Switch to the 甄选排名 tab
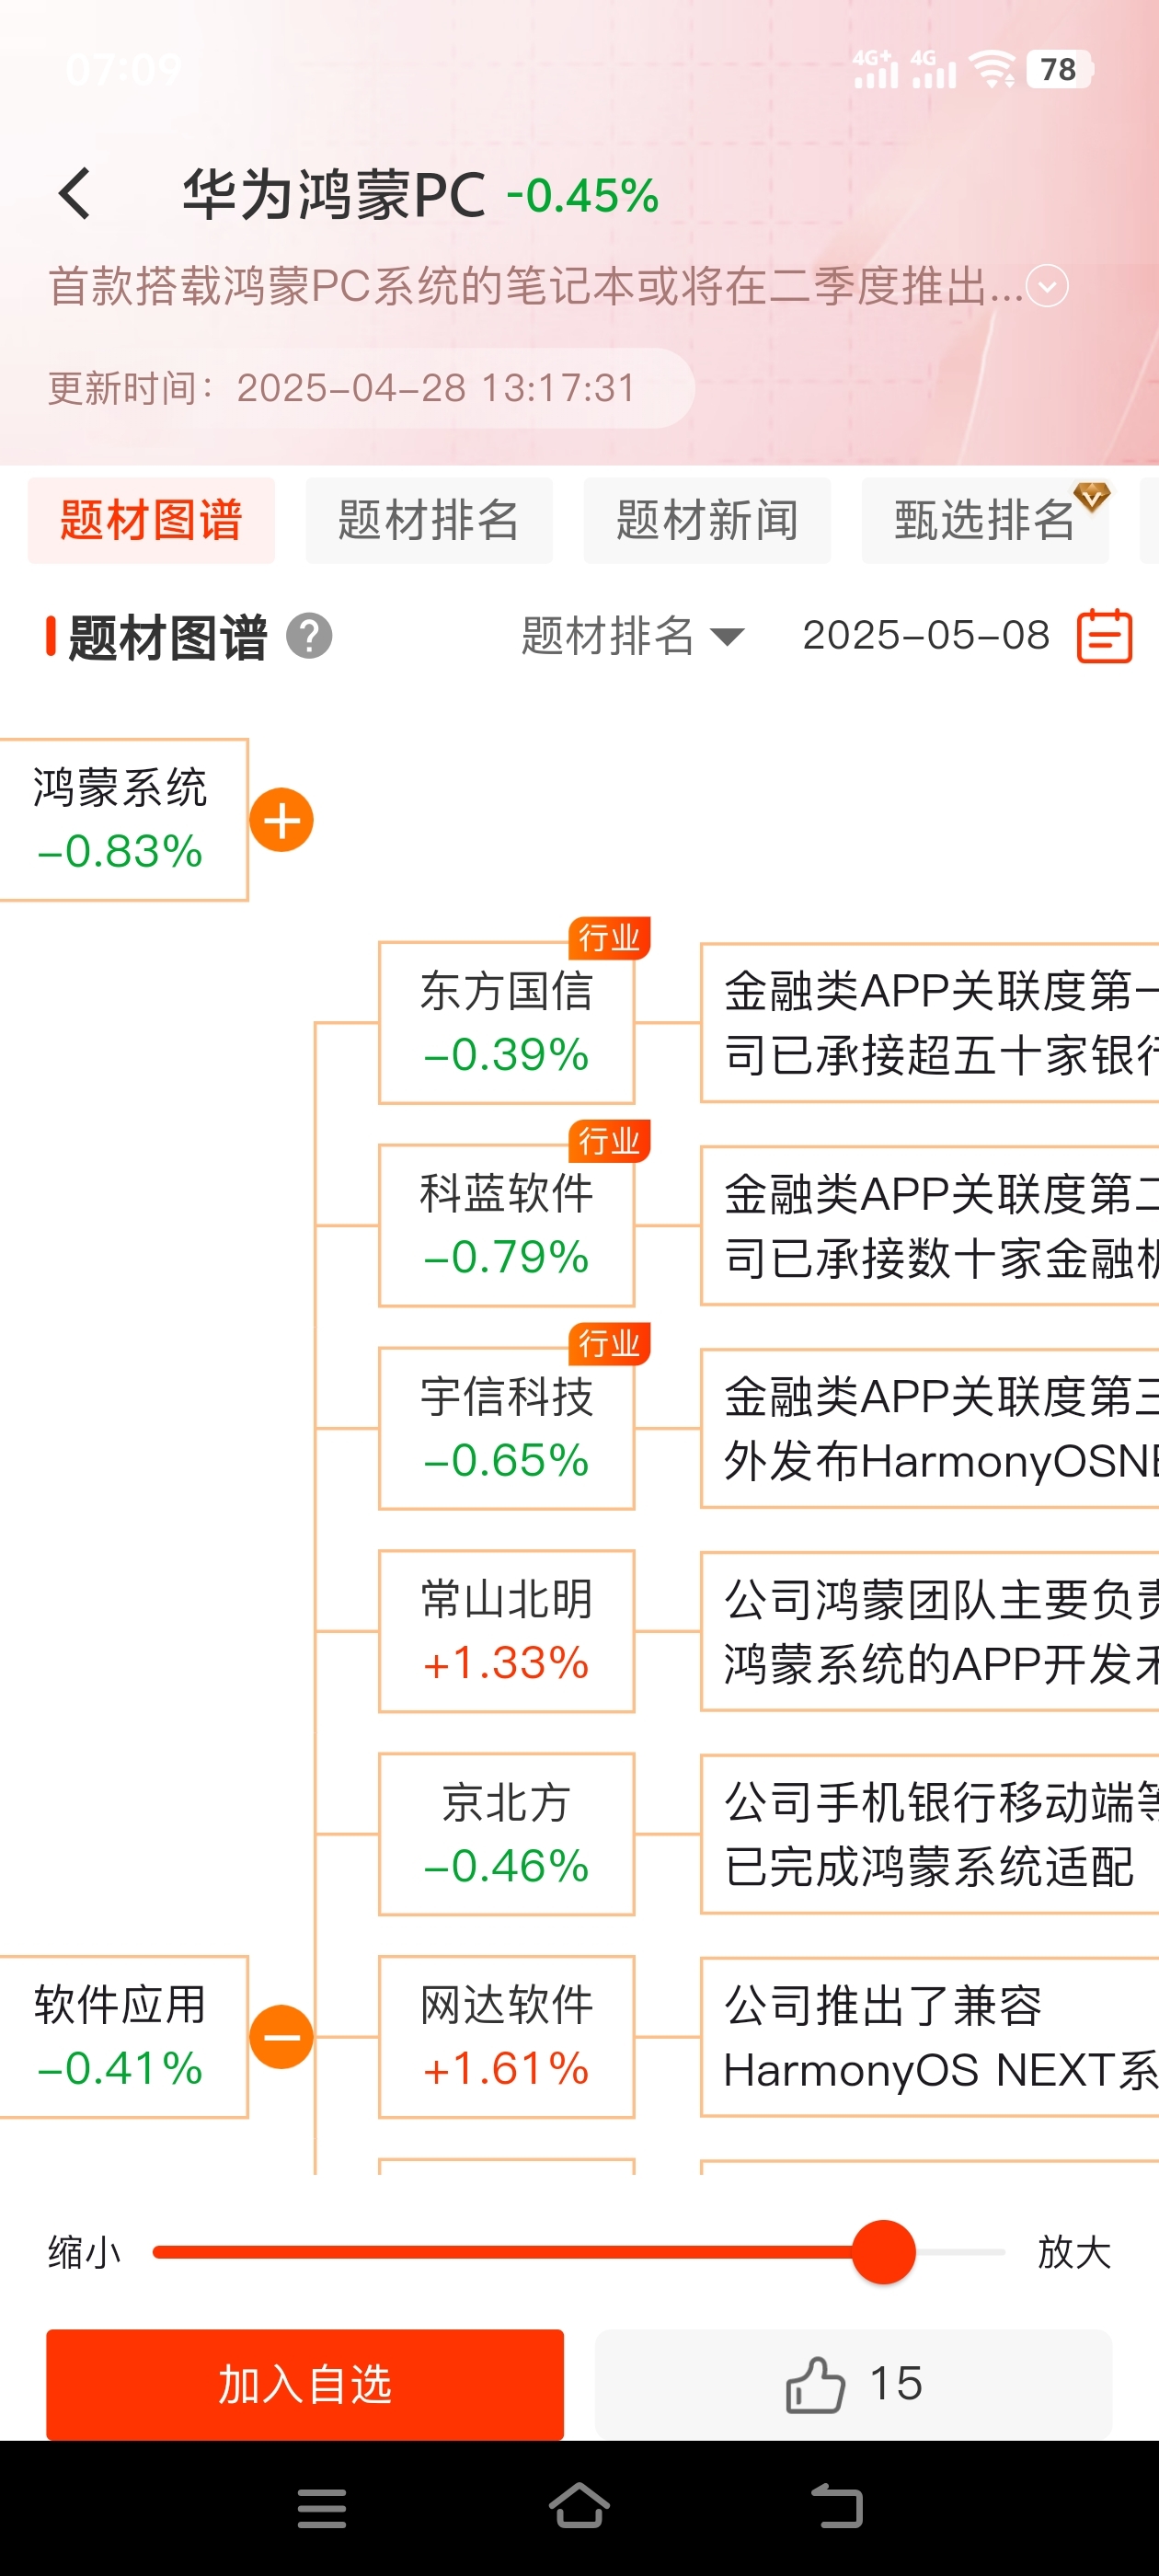The width and height of the screenshot is (1159, 2576). tap(985, 520)
